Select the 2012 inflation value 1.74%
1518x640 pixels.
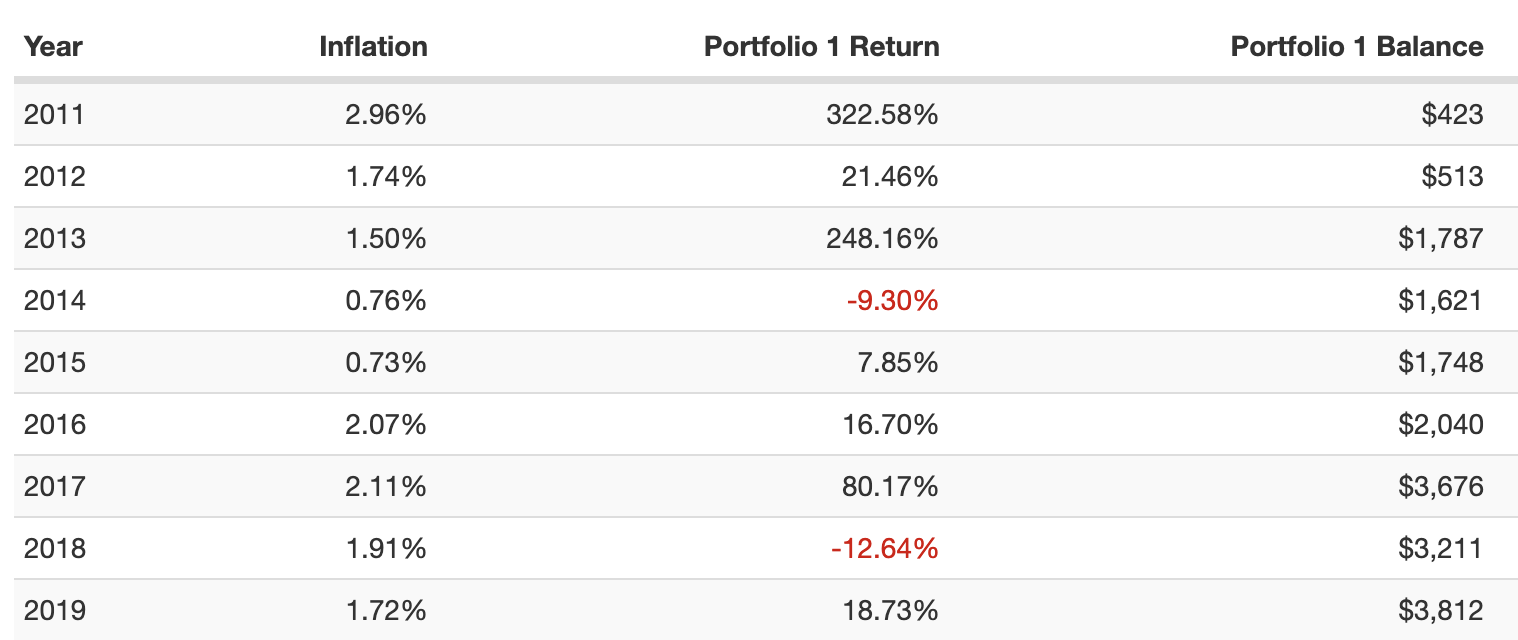[385, 177]
